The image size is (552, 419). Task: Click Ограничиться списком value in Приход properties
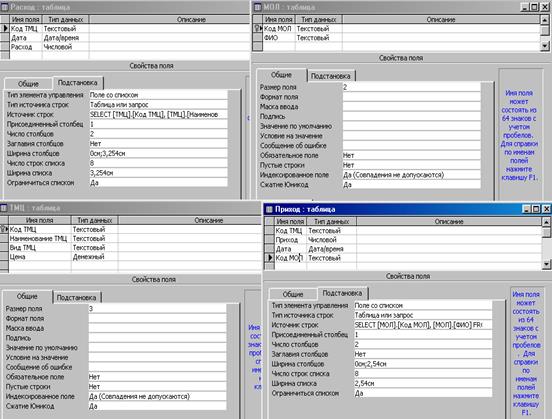pyautogui.click(x=423, y=394)
